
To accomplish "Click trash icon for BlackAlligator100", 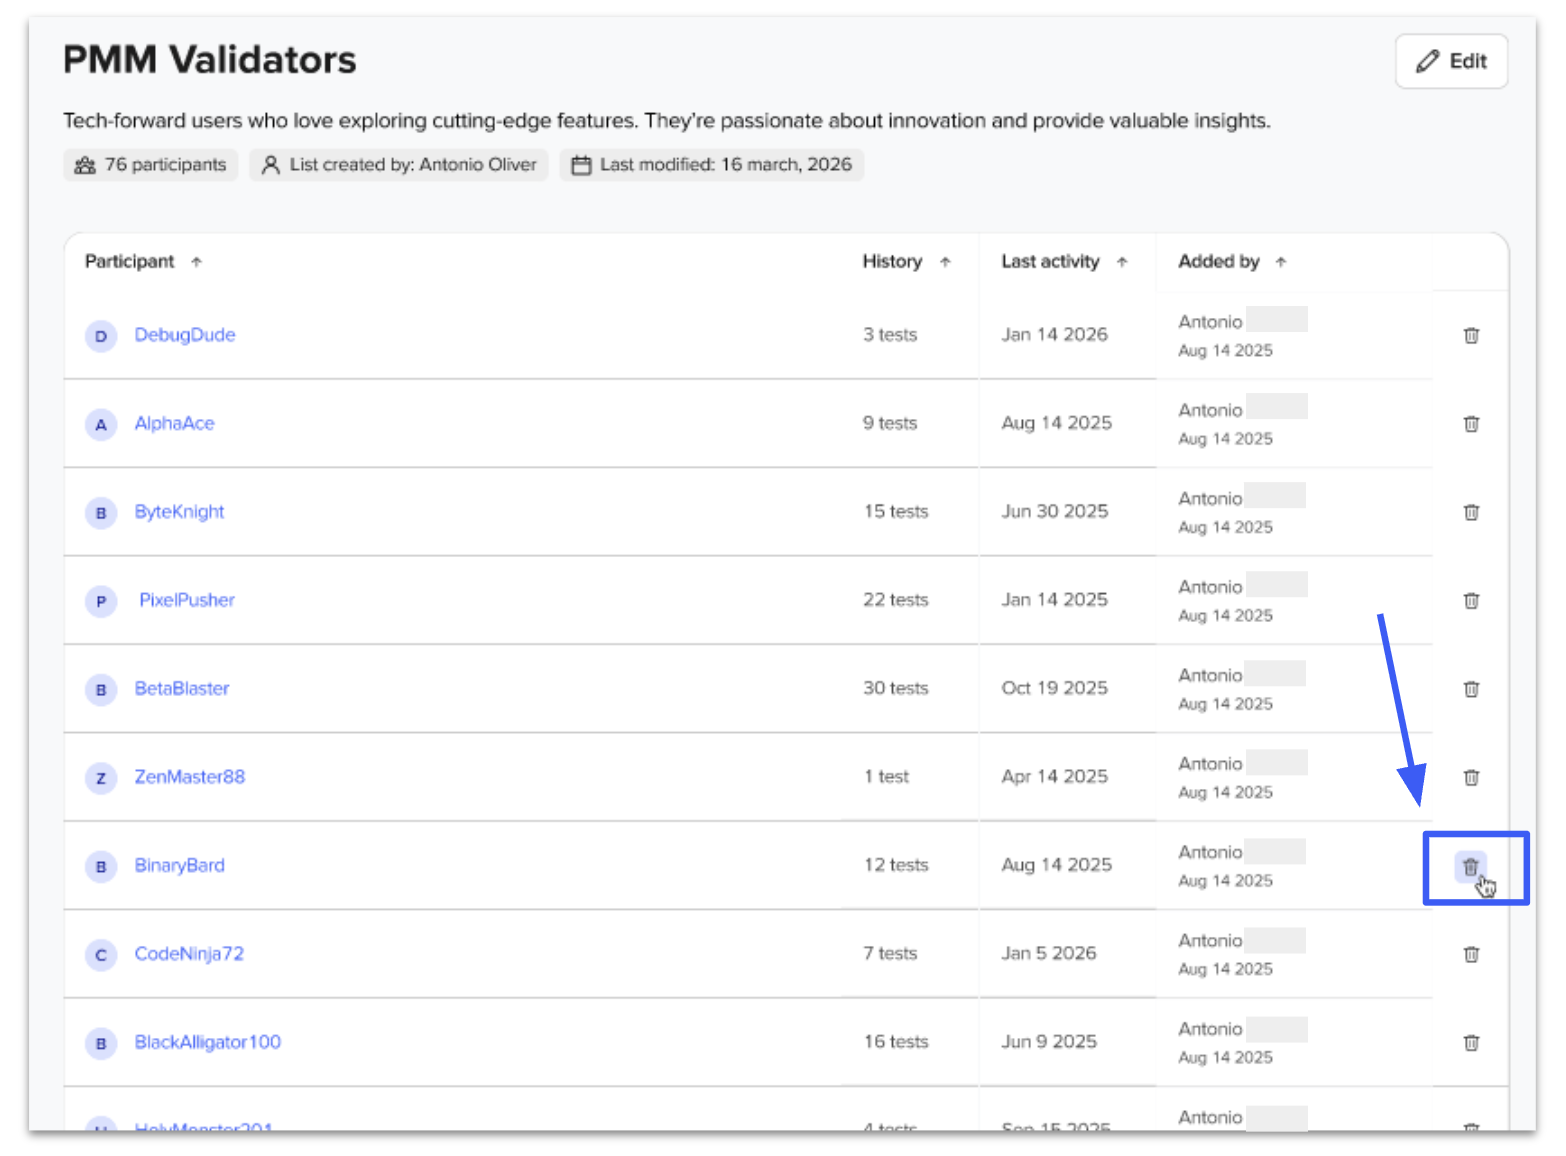I will click(1471, 1042).
